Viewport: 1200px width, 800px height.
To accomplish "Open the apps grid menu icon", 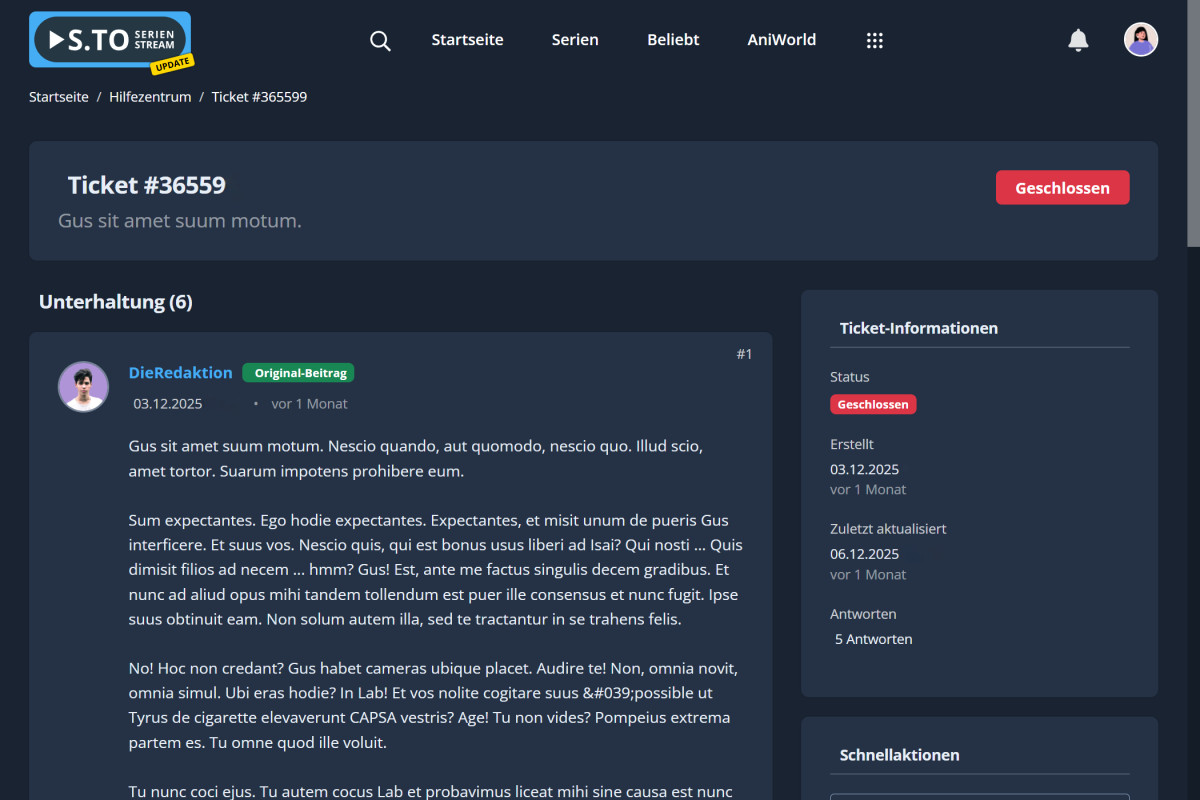I will click(875, 40).
